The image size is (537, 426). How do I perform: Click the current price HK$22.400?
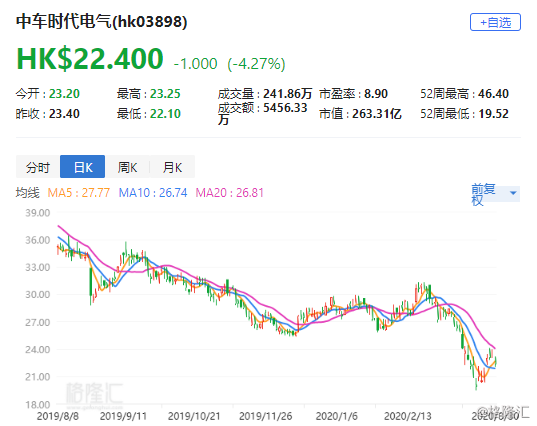[90, 59]
